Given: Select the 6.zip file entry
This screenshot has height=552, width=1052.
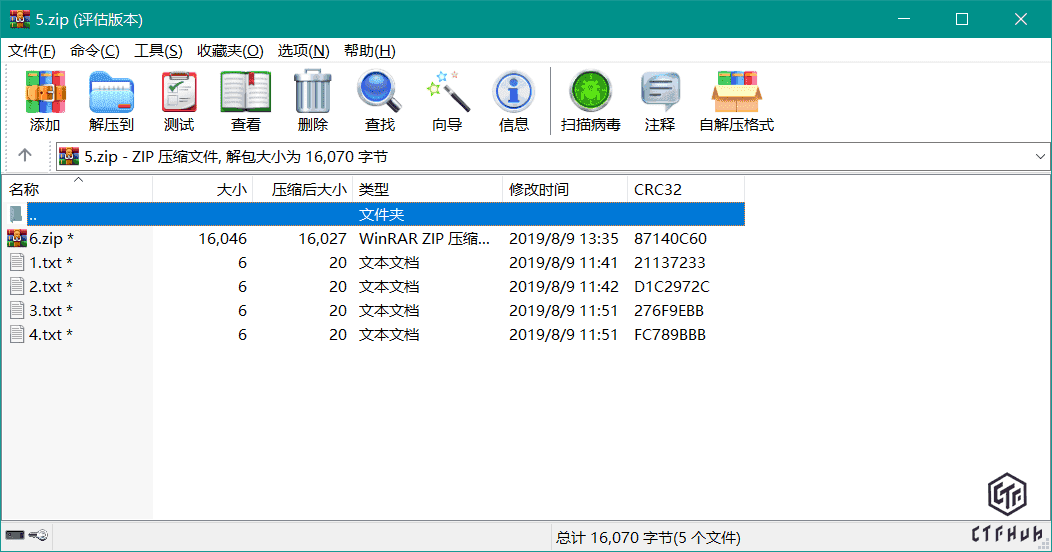Looking at the screenshot, I should pos(45,239).
